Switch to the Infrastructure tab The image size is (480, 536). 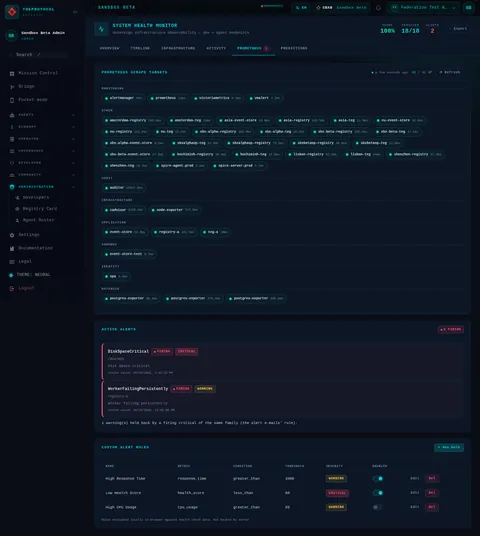click(178, 48)
